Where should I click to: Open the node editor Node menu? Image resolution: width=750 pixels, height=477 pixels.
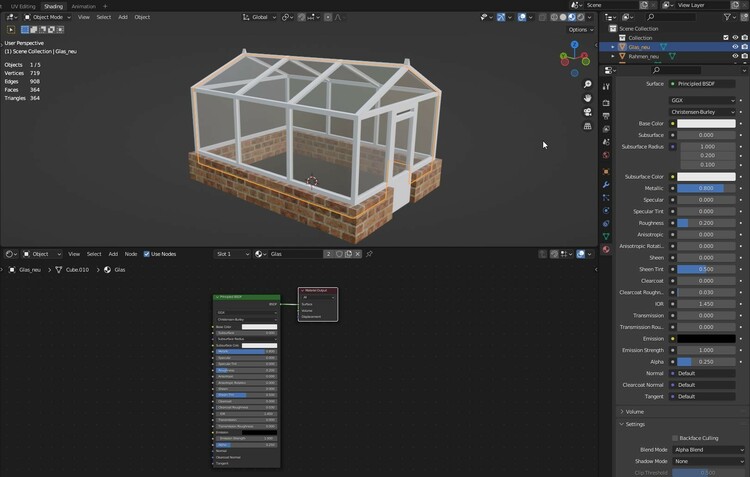(131, 254)
